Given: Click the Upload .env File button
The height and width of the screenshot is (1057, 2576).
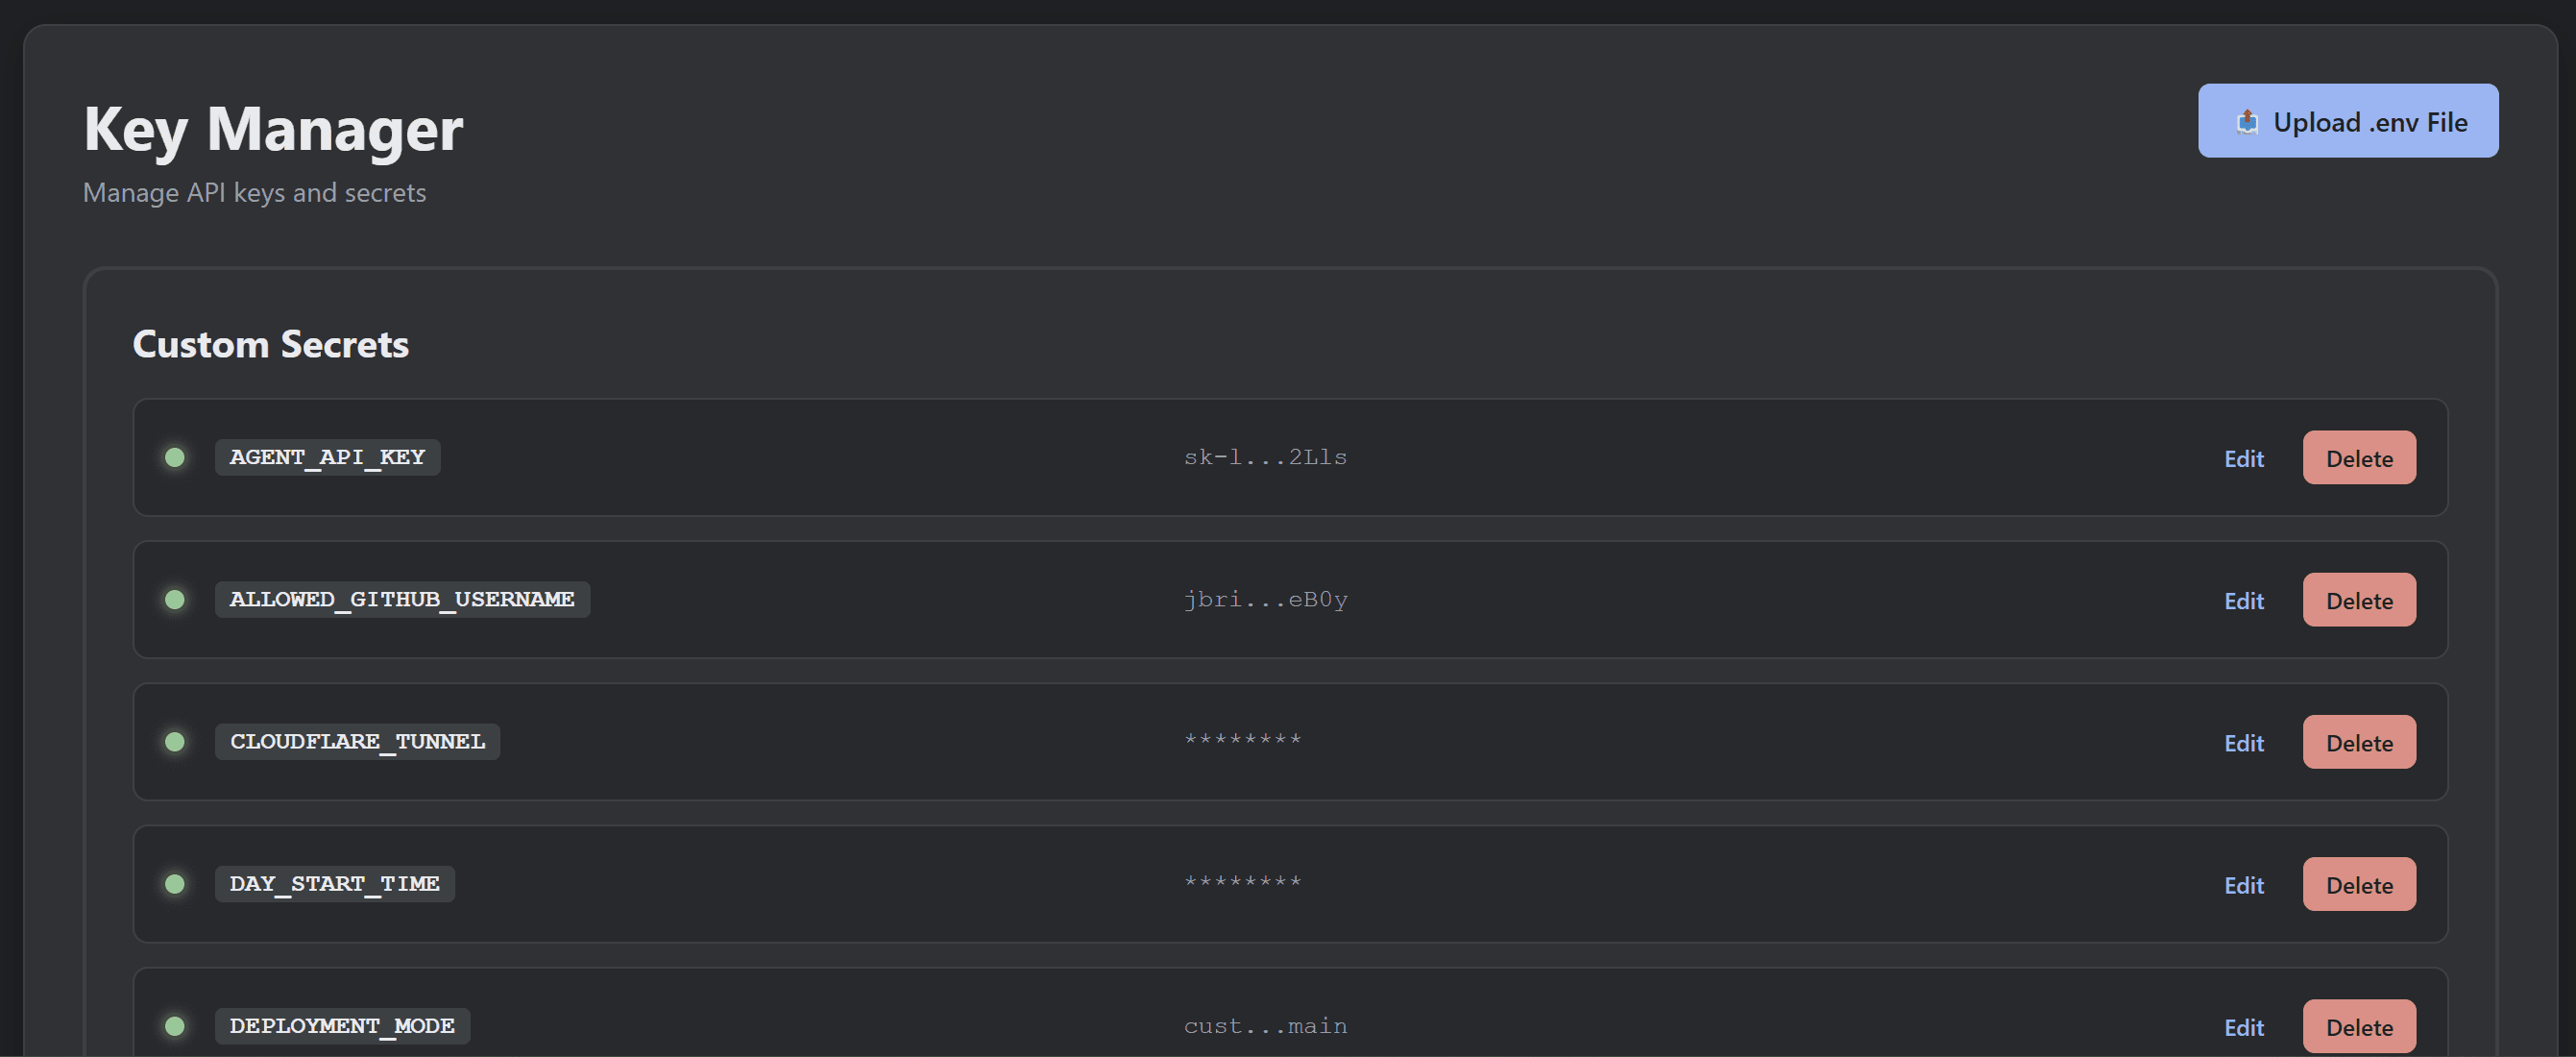Looking at the screenshot, I should click(x=2347, y=121).
